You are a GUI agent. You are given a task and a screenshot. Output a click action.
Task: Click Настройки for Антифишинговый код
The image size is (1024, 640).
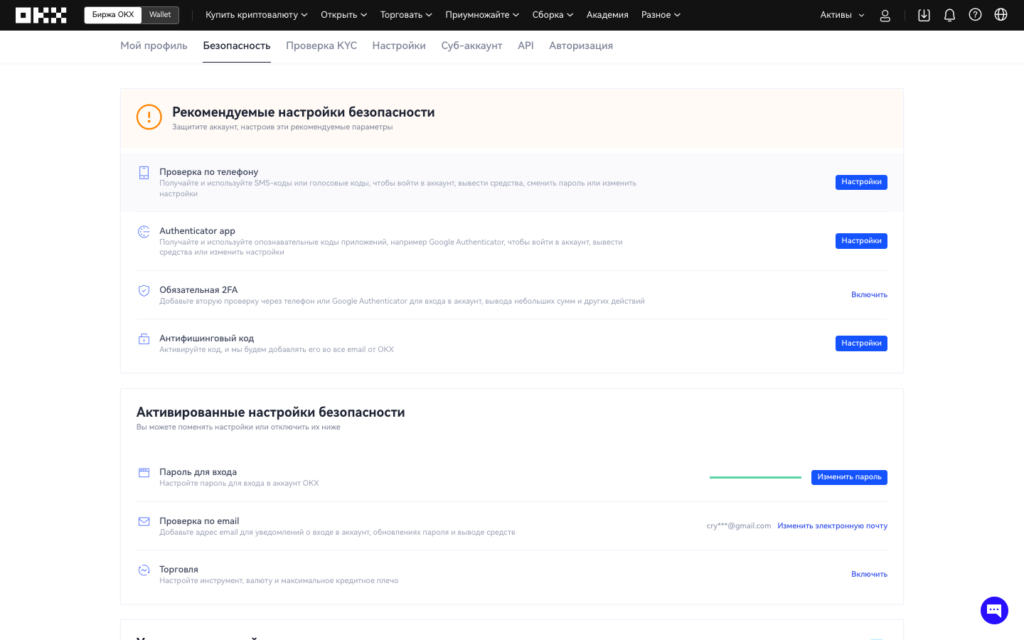tap(861, 343)
